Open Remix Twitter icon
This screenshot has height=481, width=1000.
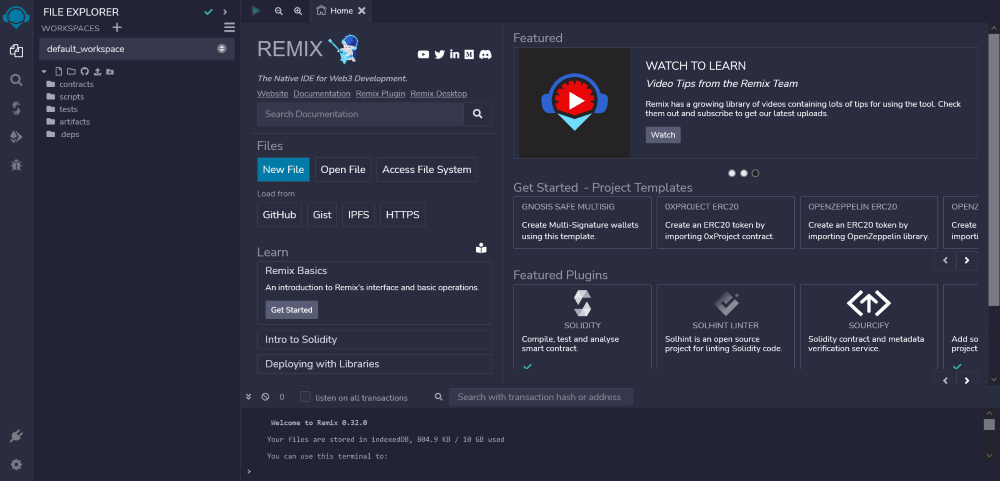(x=439, y=55)
